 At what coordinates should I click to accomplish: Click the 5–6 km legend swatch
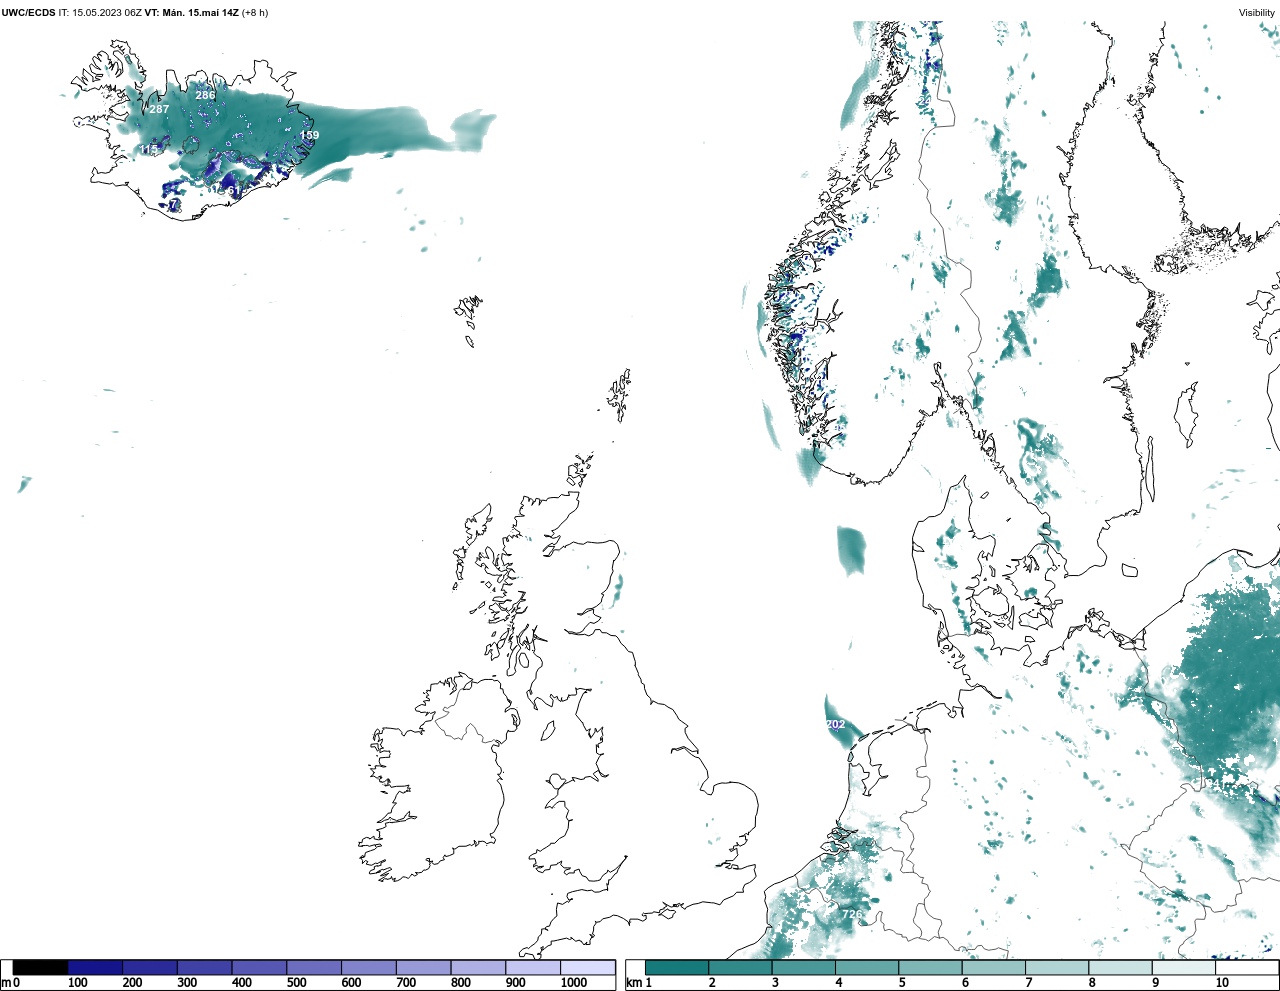[x=930, y=968]
